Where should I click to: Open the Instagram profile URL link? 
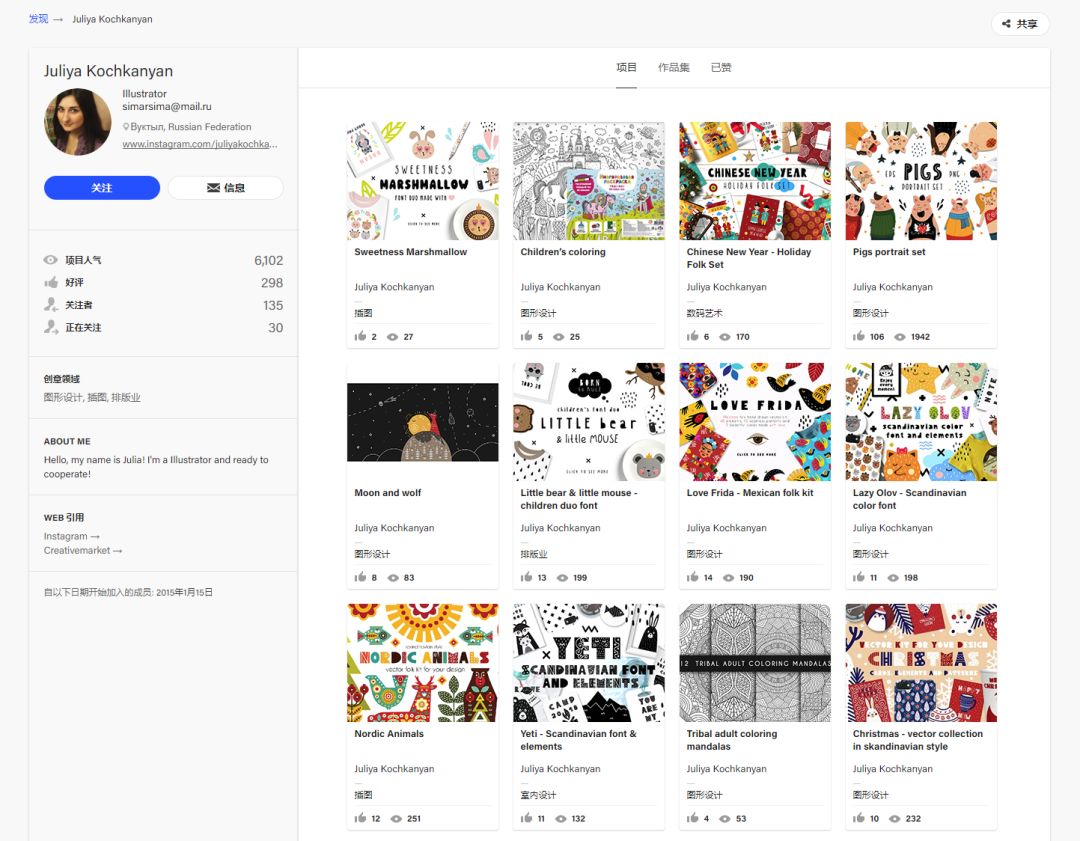[200, 144]
